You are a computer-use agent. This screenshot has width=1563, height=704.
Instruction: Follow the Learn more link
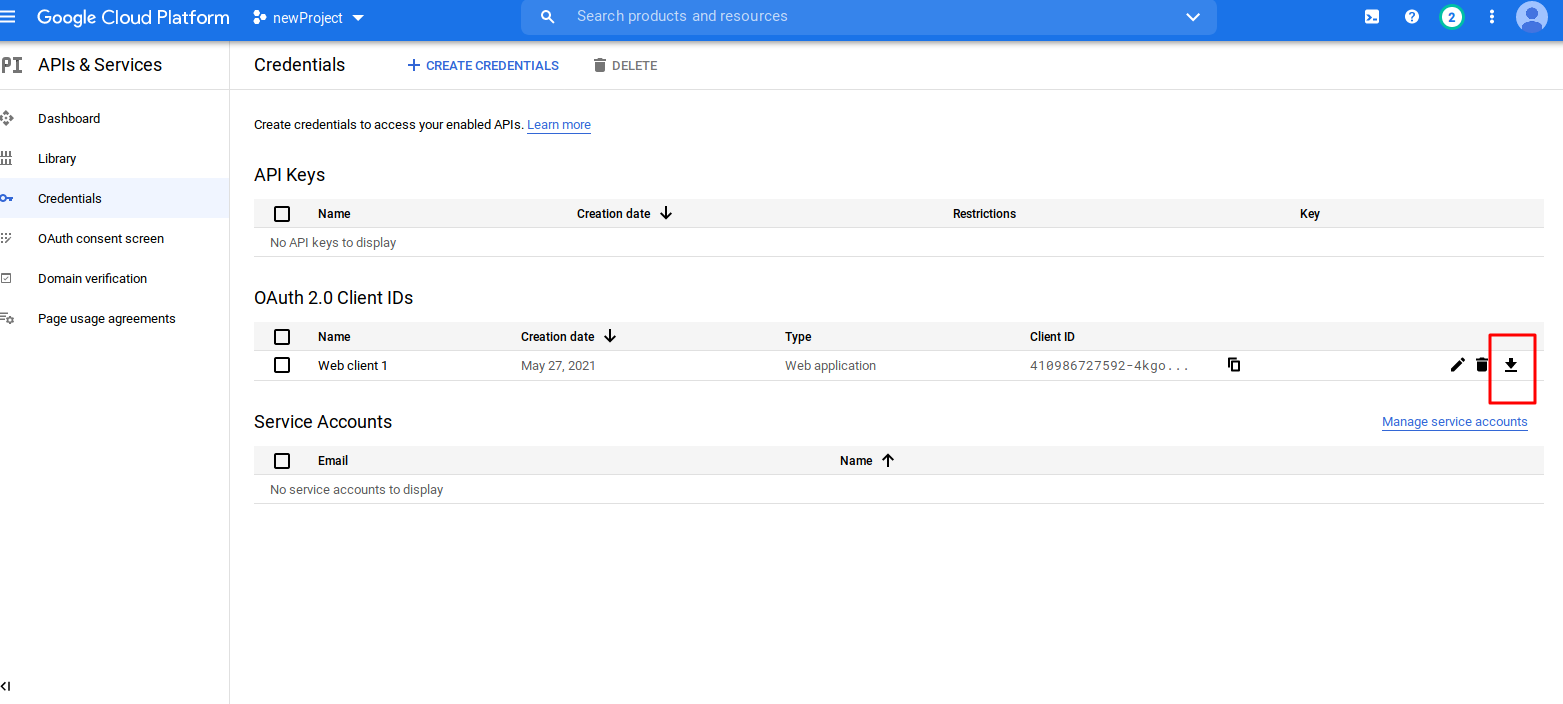[559, 125]
